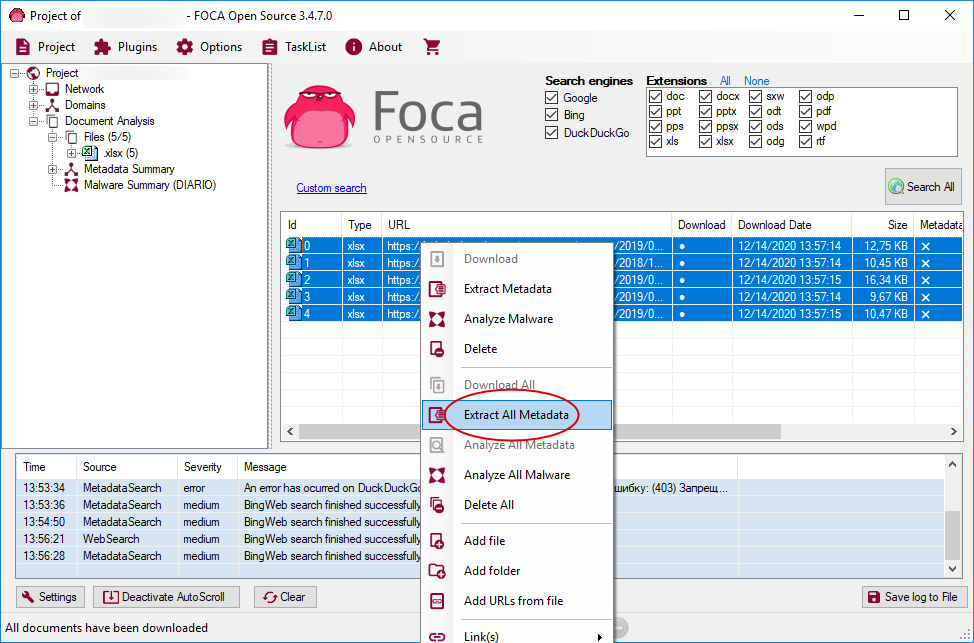Click the Files (5/5) folder icon

(71, 137)
